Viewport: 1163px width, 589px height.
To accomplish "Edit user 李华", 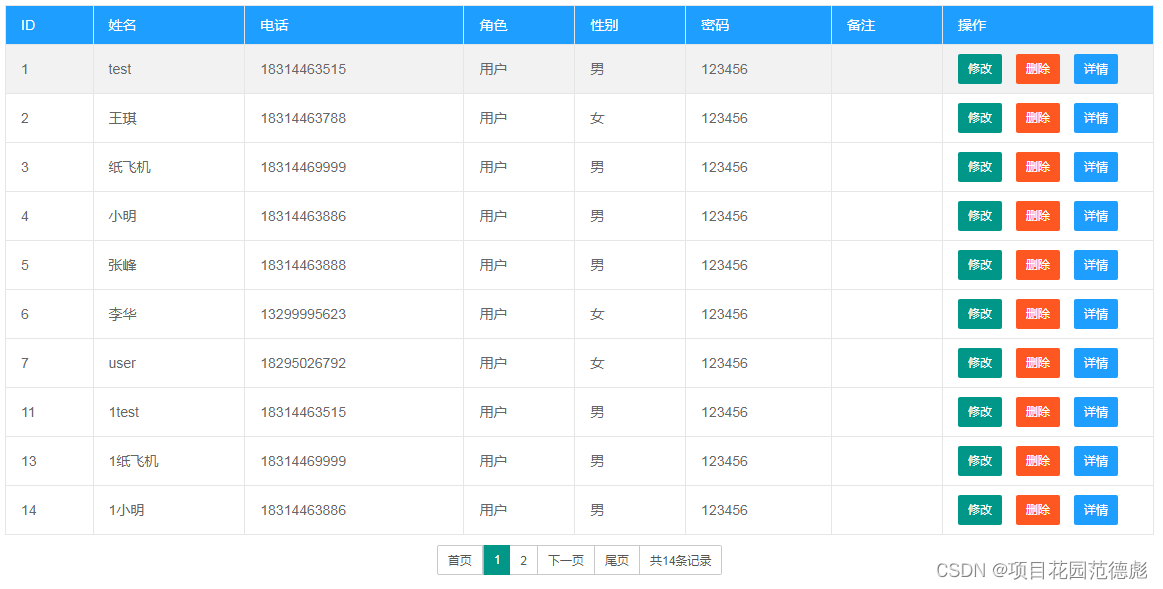I will pyautogui.click(x=979, y=314).
